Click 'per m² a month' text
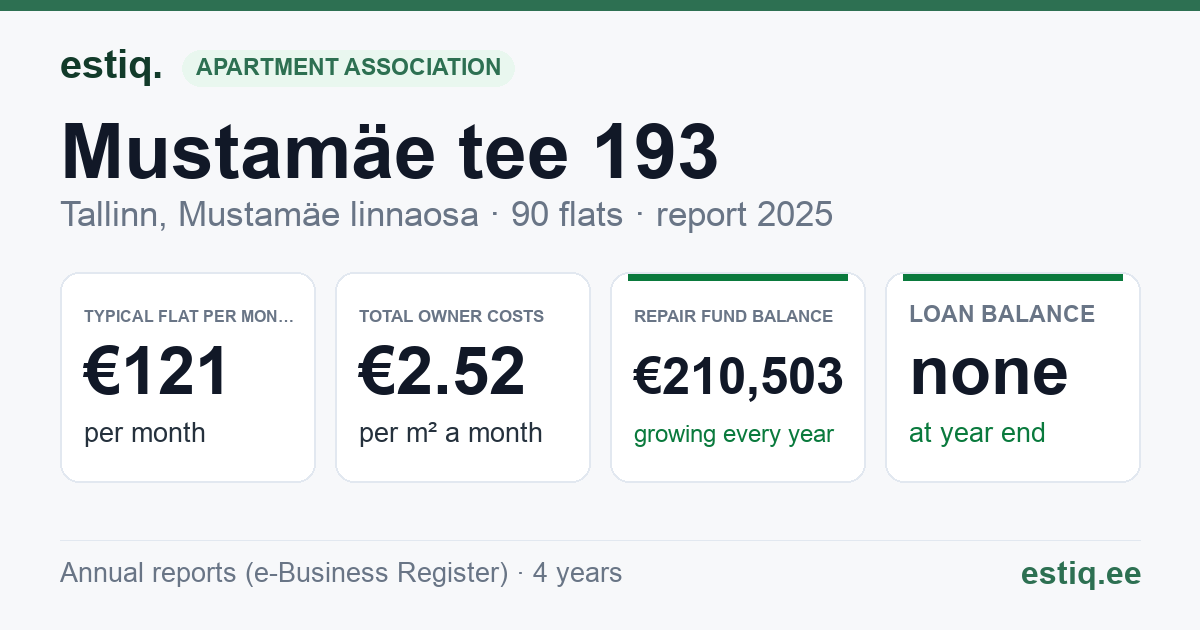Image resolution: width=1200 pixels, height=630 pixels. point(450,433)
